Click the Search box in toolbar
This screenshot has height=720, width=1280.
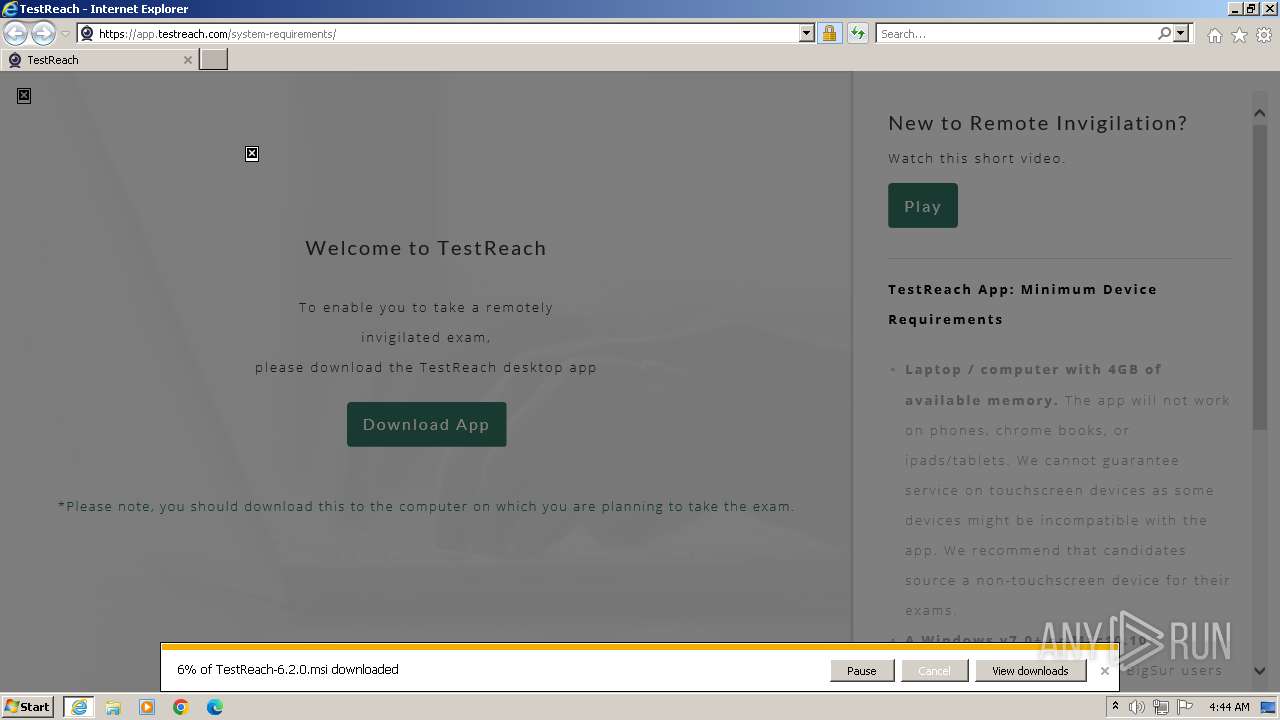(1016, 33)
